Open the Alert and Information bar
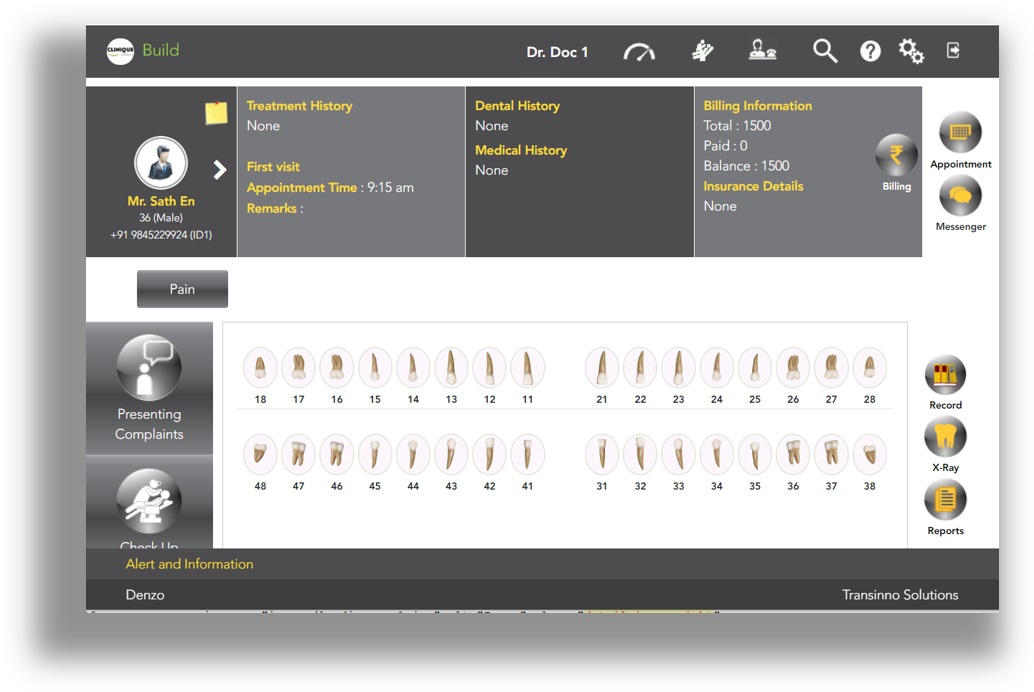The height and width of the screenshot is (692, 1034). (x=190, y=564)
